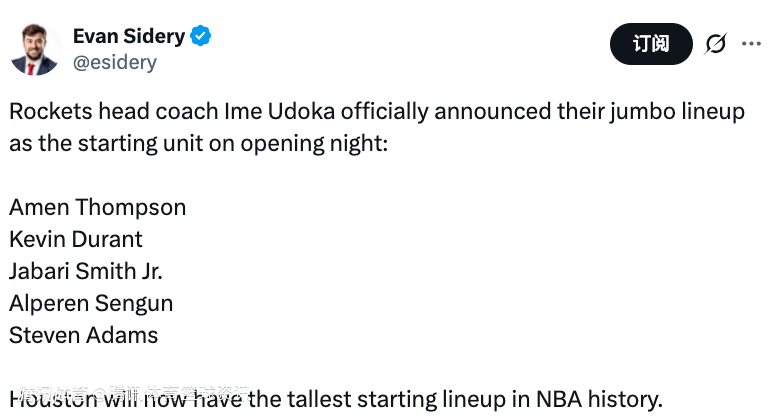Open the three-dot more options menu
776x418 pixels.
tap(752, 44)
